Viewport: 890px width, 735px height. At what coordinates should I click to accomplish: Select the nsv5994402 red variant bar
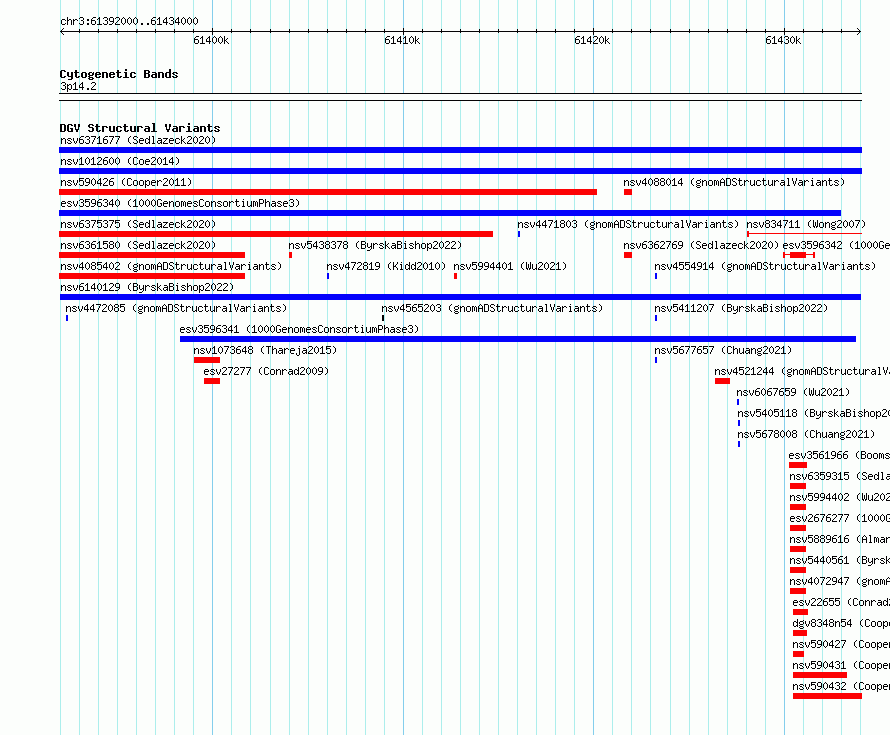(x=797, y=507)
